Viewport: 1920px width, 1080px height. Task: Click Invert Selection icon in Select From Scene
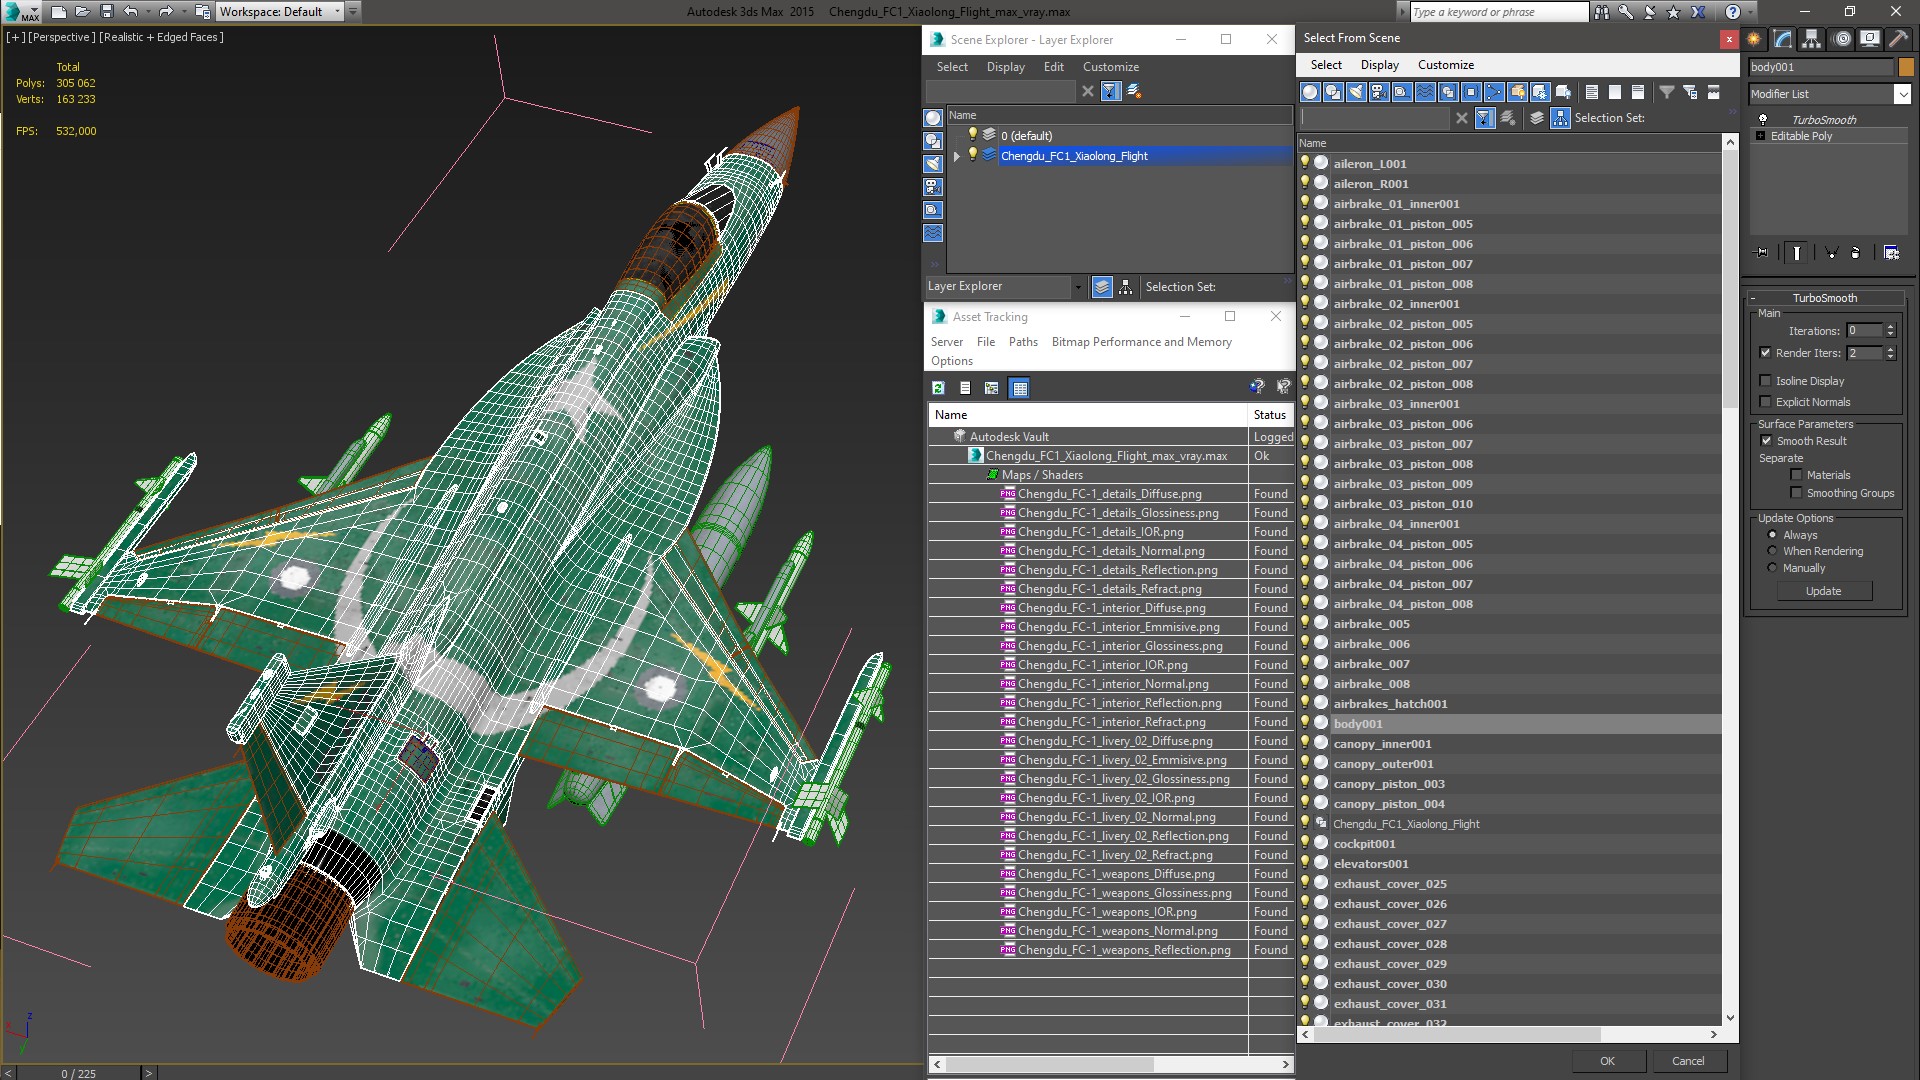tap(1638, 92)
